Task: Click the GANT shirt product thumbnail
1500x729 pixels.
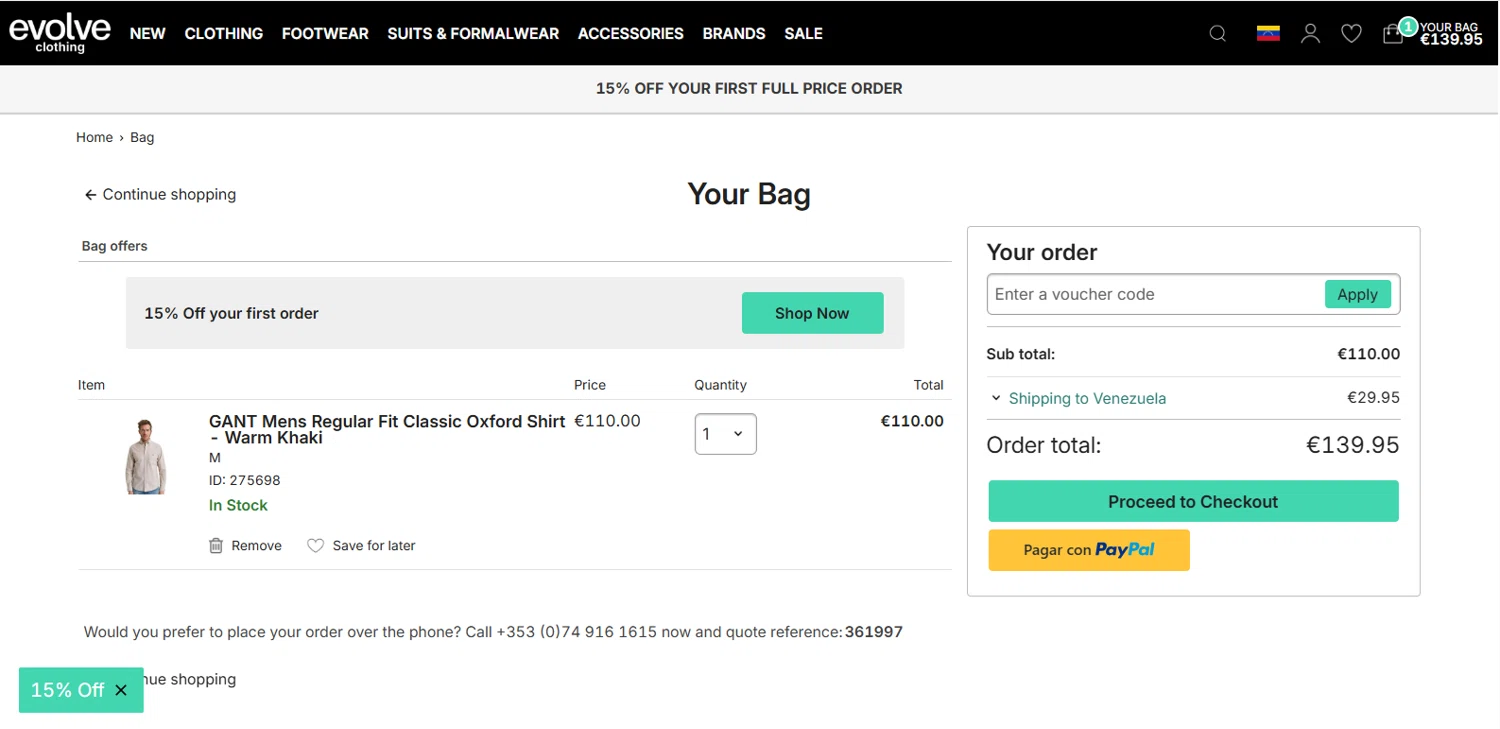Action: click(x=146, y=457)
